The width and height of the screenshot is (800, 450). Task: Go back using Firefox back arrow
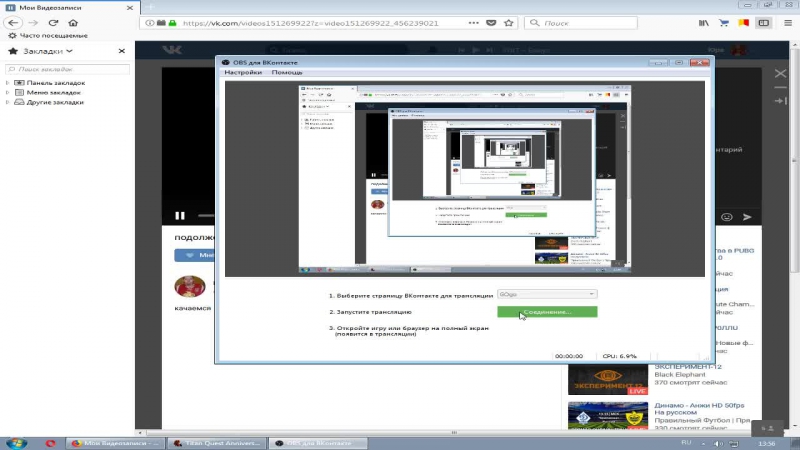point(13,23)
